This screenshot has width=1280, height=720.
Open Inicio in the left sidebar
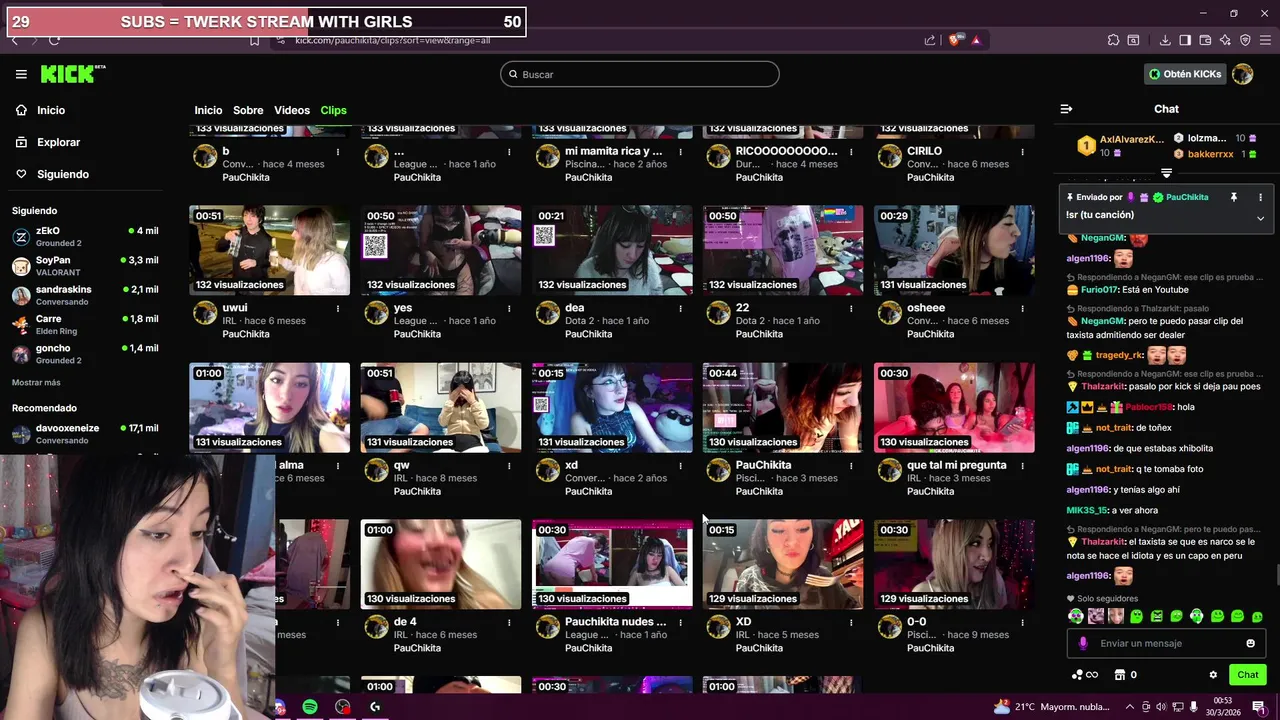point(40,110)
